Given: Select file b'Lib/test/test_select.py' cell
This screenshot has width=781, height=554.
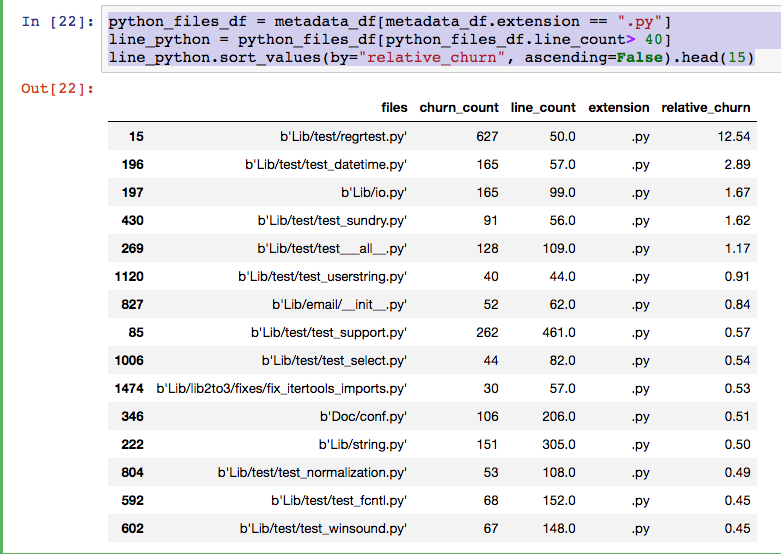Looking at the screenshot, I should (x=334, y=360).
